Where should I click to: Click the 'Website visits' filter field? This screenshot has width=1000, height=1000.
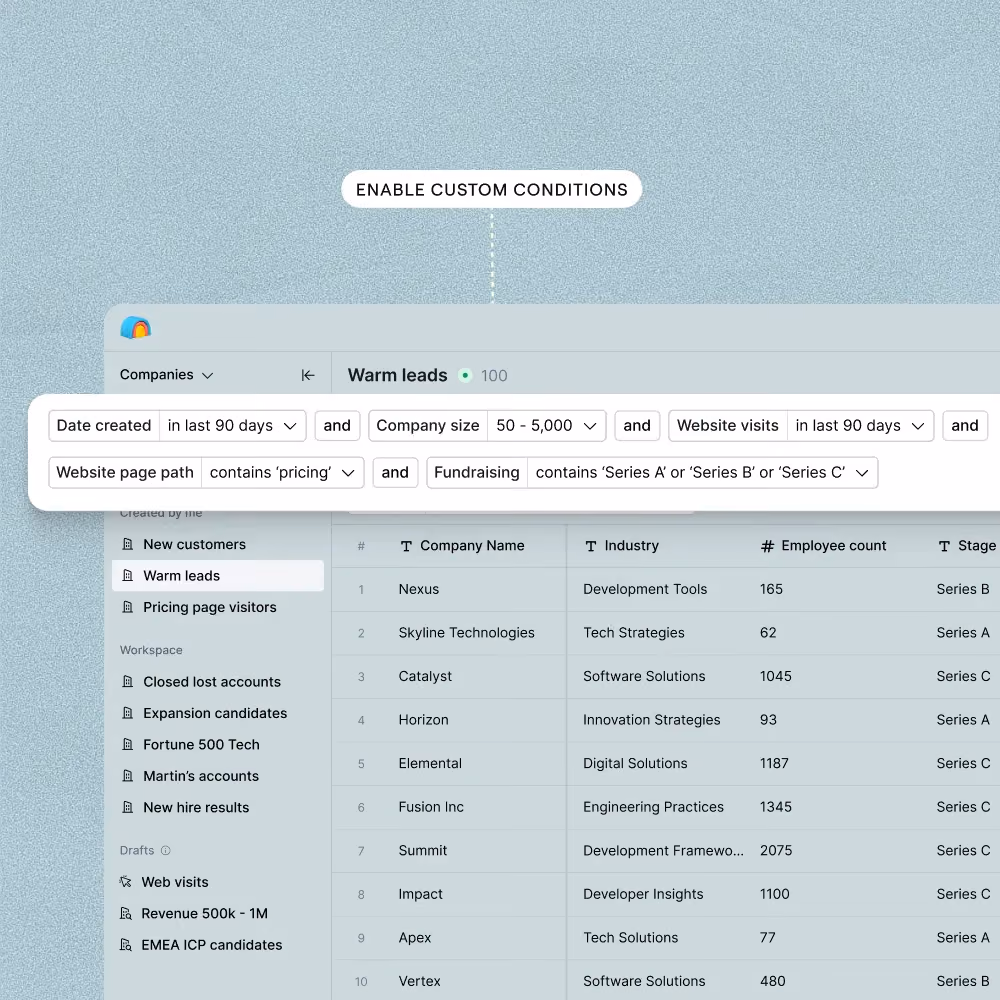pyautogui.click(x=728, y=425)
